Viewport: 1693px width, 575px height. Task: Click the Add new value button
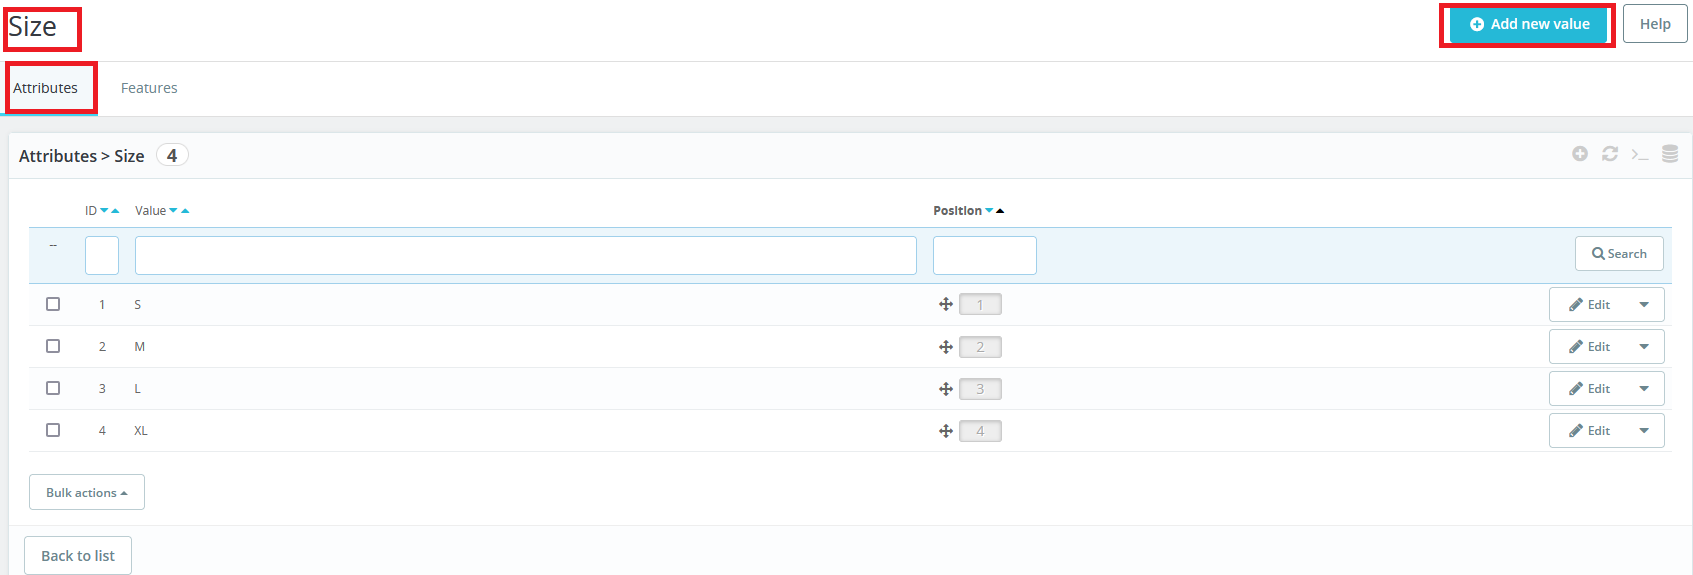pos(1529,24)
